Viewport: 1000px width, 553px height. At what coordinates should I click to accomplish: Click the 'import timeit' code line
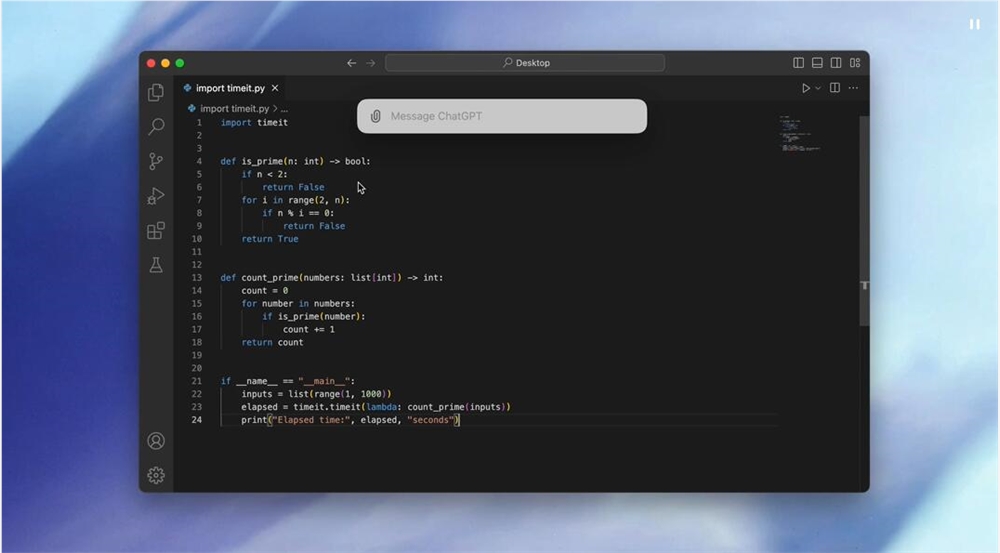(x=254, y=122)
